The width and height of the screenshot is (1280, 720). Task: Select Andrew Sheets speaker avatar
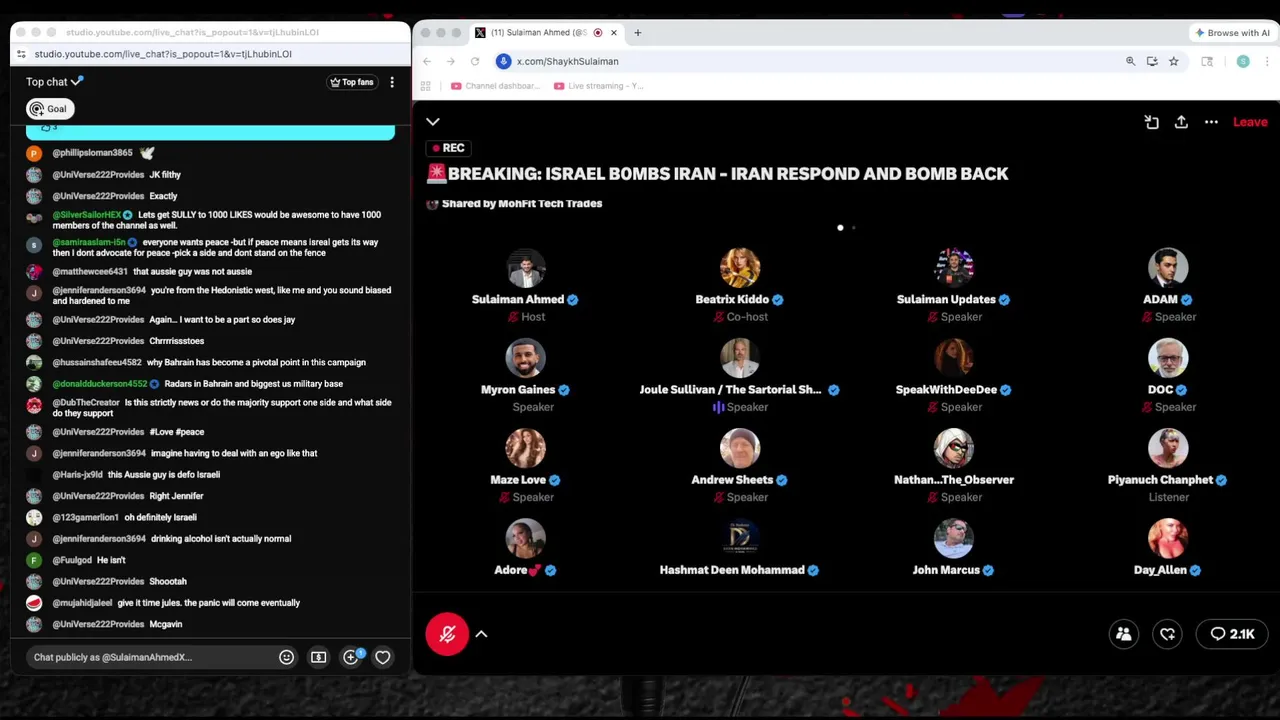pyautogui.click(x=740, y=448)
